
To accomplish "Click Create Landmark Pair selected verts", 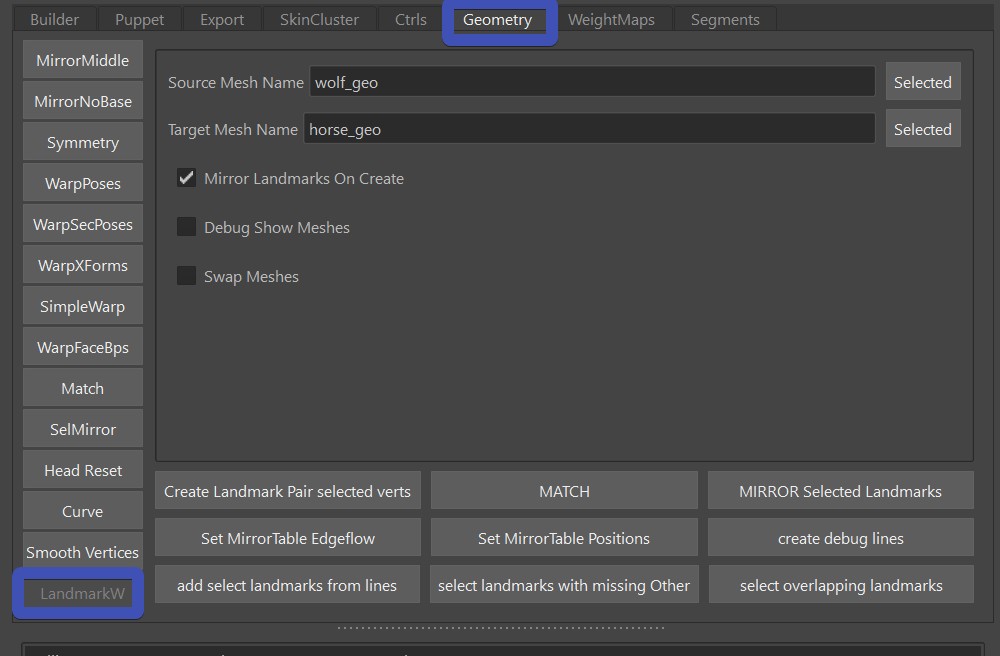I will 288,491.
